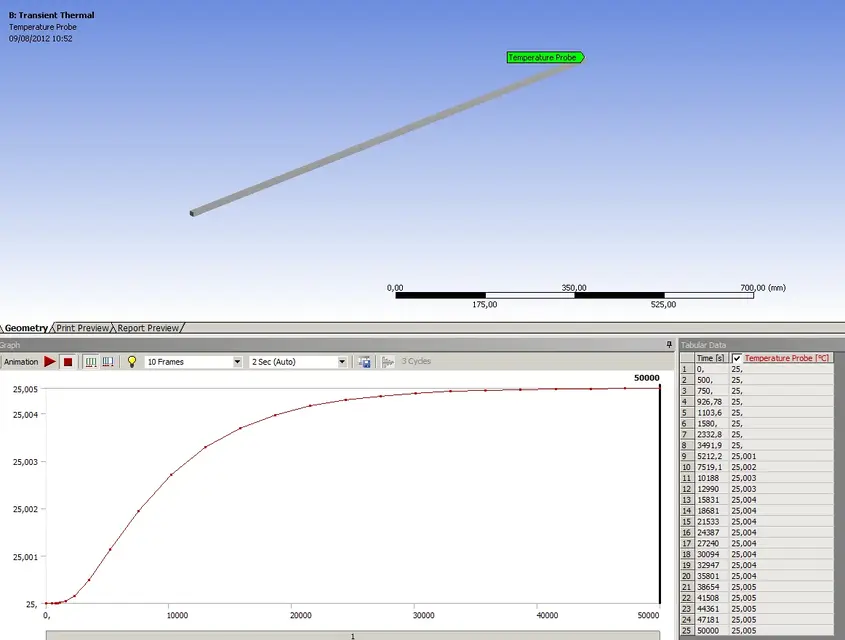Toggle Temperature Probe column checkbox
The image size is (845, 640).
(737, 358)
